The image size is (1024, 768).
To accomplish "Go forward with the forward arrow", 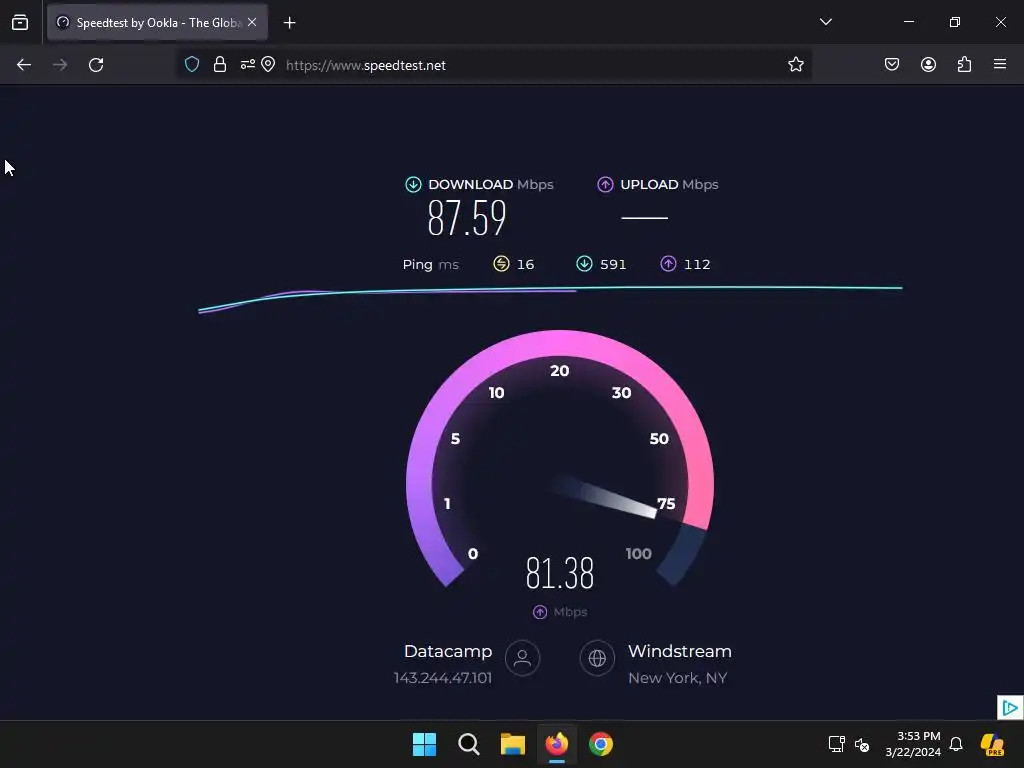I will pos(60,65).
